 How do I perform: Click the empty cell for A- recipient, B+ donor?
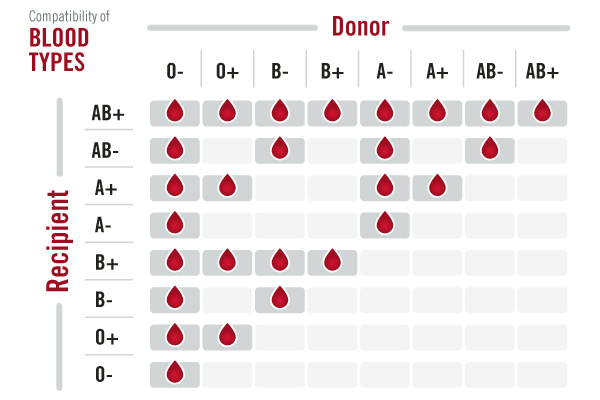click(332, 224)
